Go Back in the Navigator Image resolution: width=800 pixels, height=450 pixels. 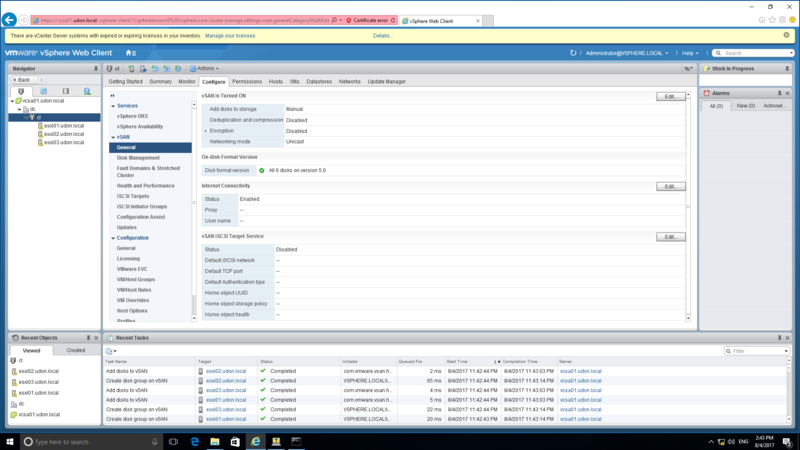point(23,80)
